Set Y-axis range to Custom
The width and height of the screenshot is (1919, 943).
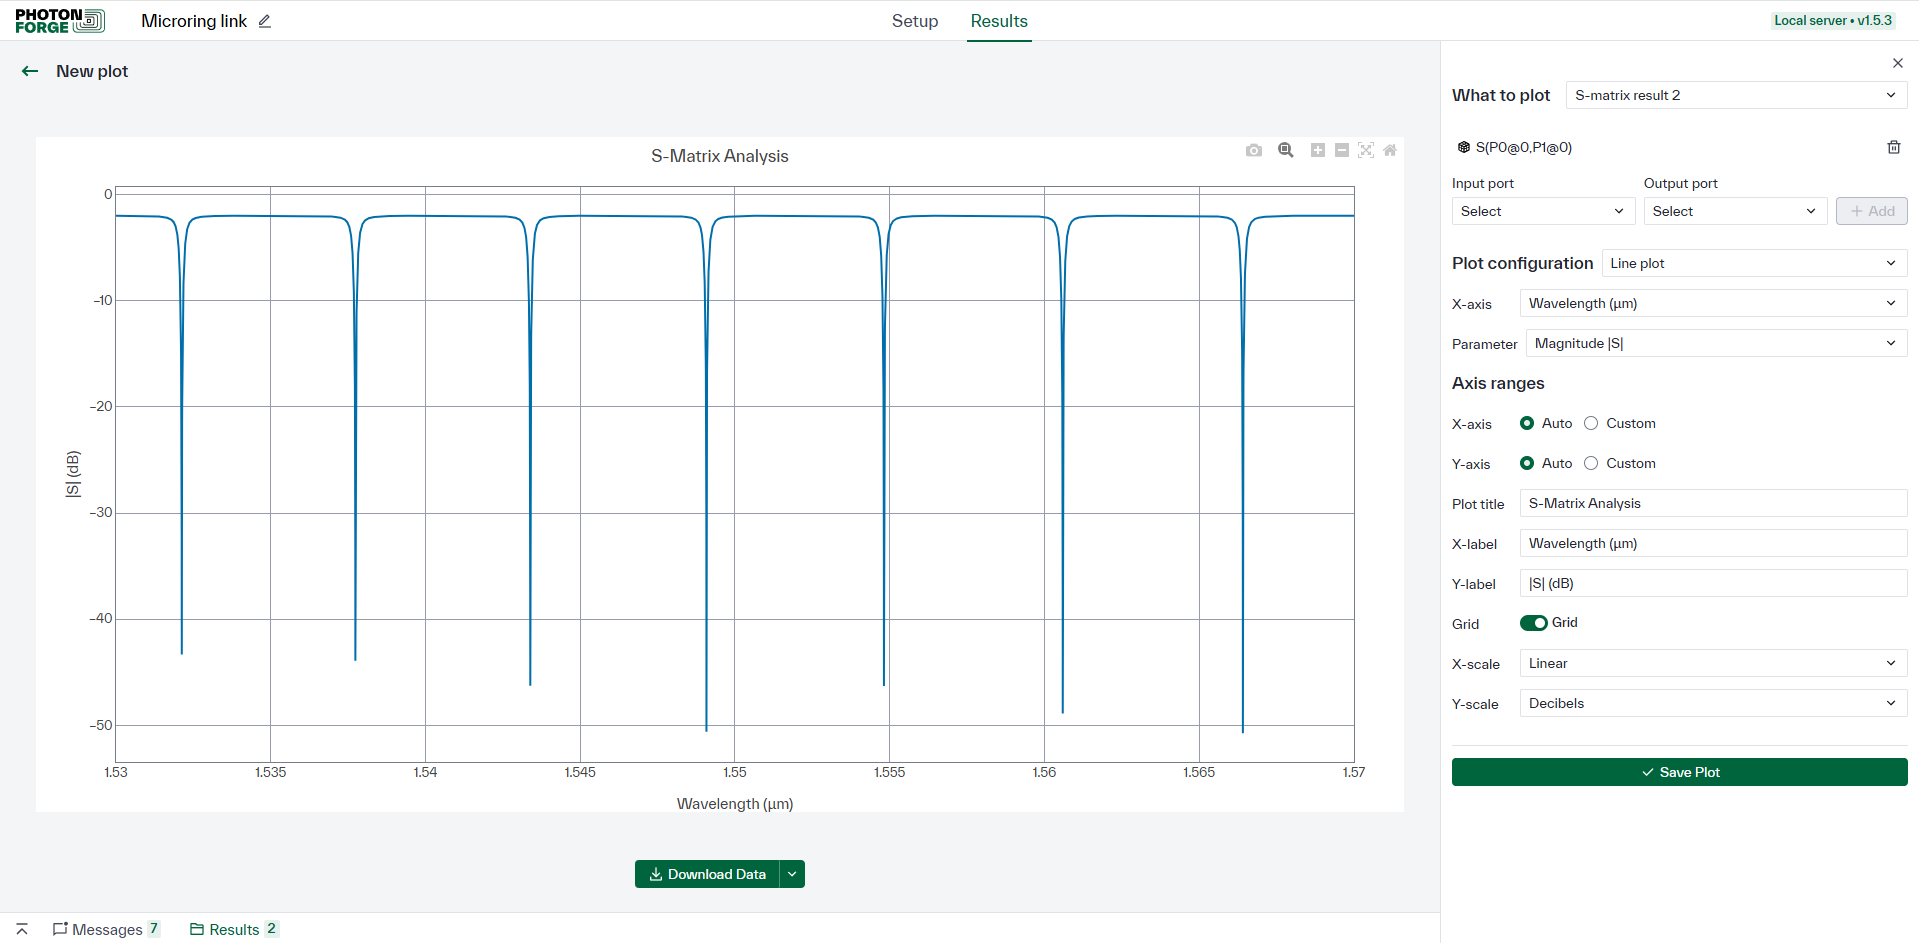(x=1591, y=463)
